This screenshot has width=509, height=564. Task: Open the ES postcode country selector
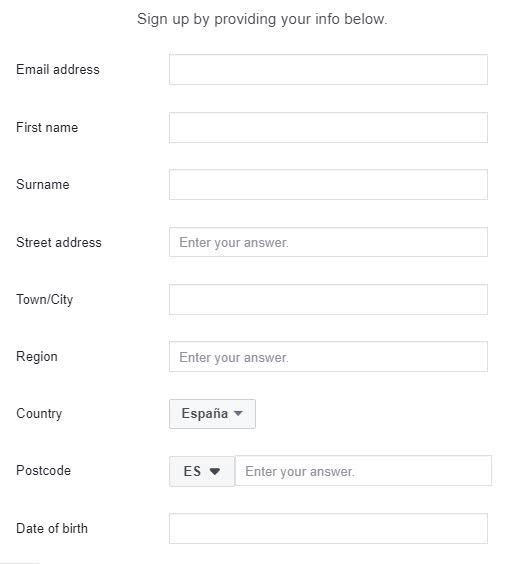[x=202, y=471]
